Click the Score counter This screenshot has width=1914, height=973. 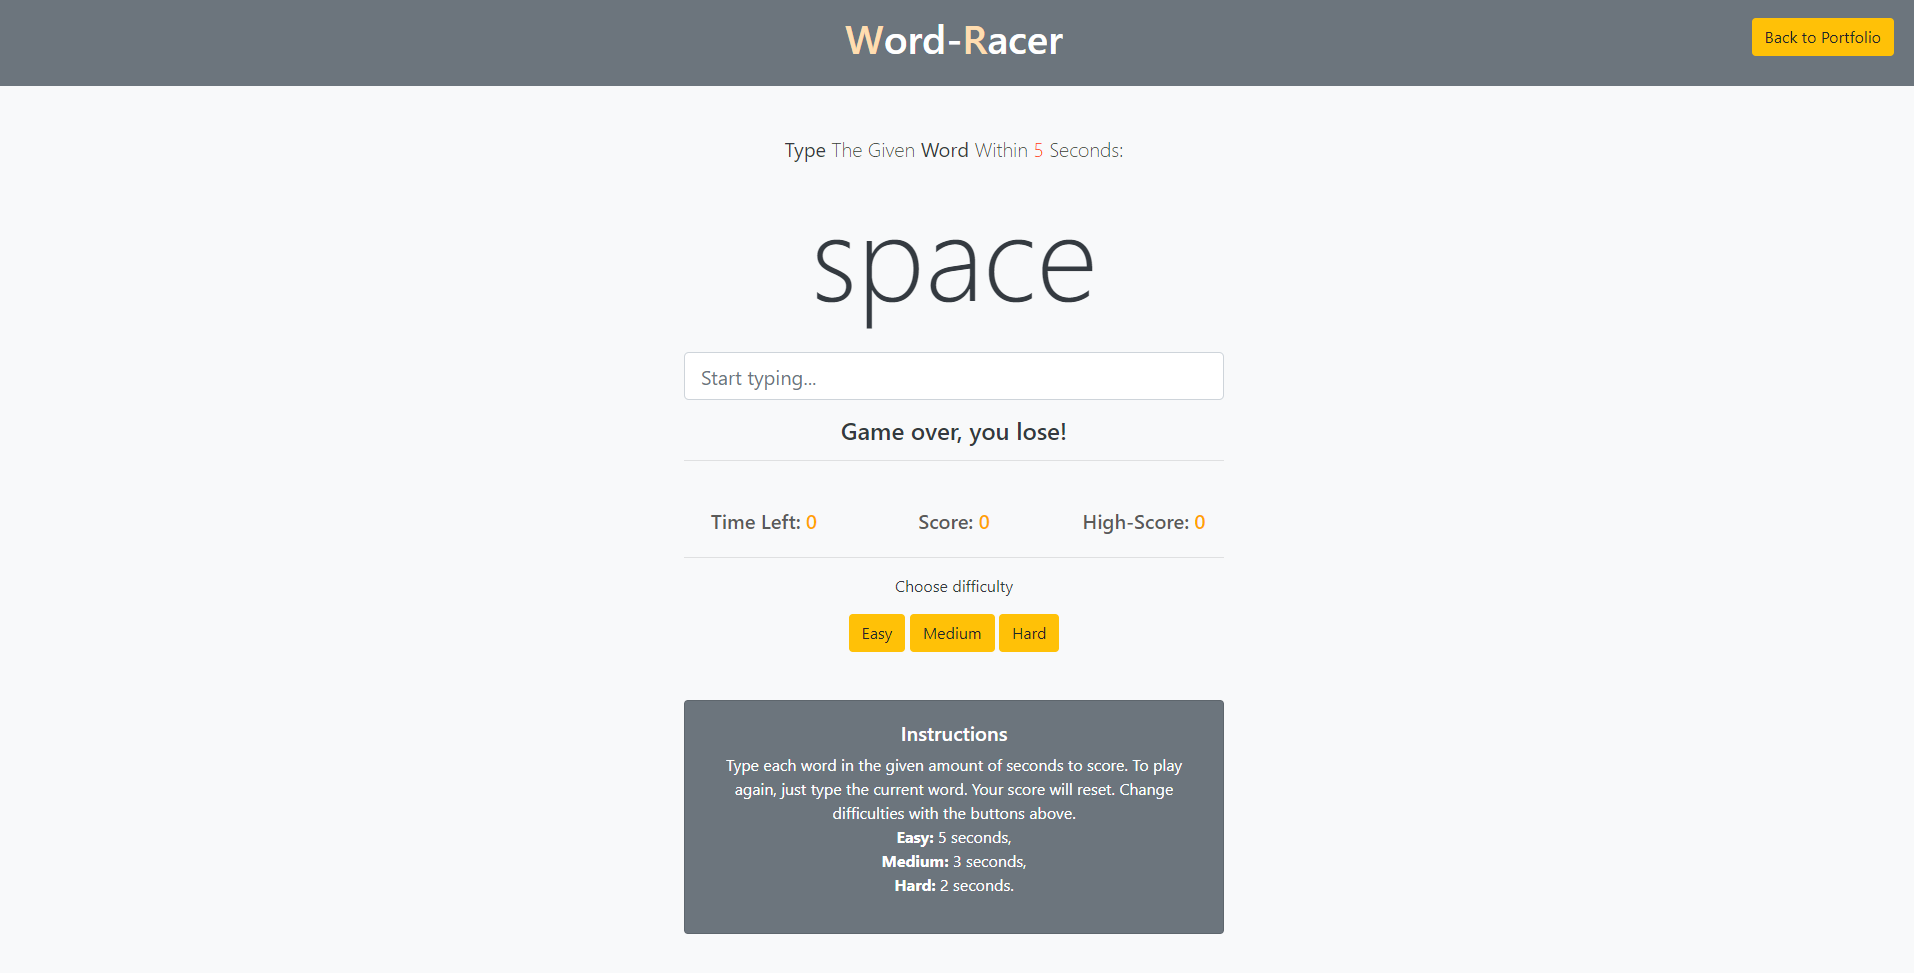[x=954, y=522]
